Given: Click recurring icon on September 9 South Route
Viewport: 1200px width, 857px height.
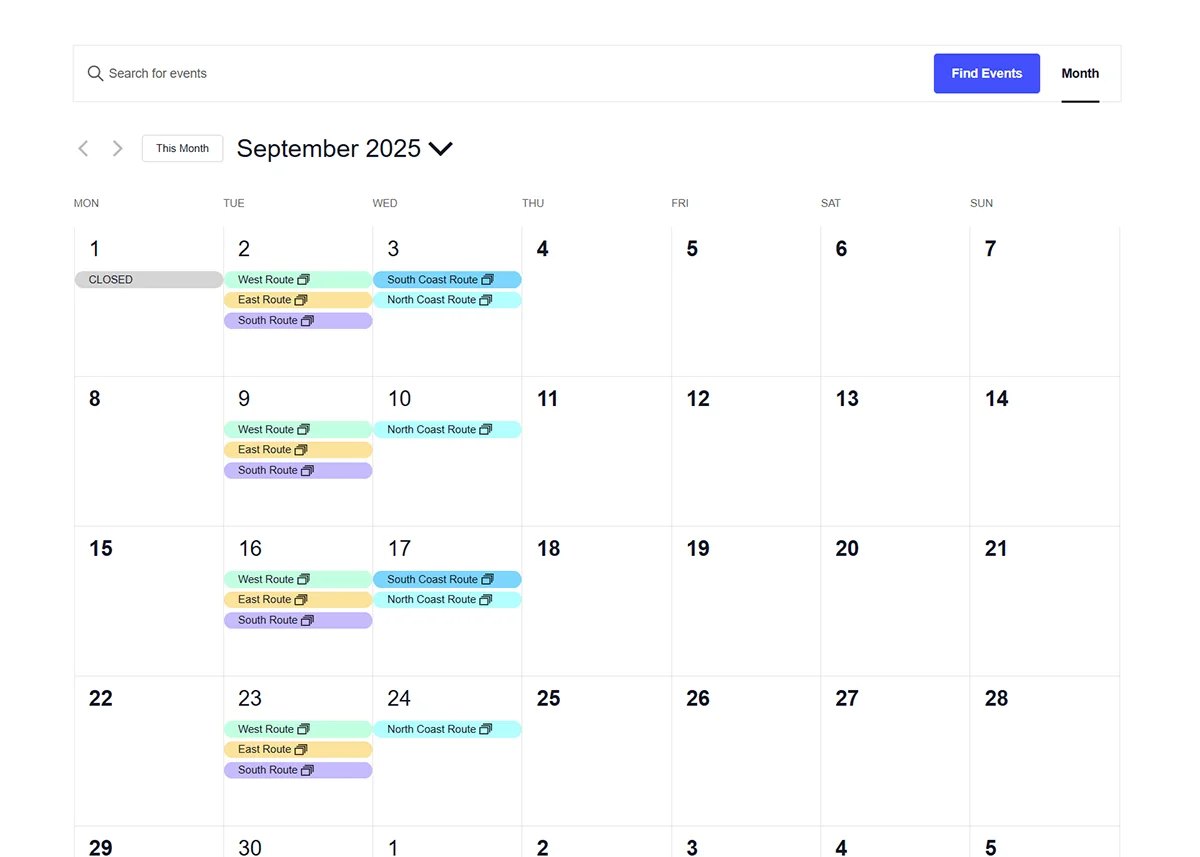Looking at the screenshot, I should 308,471.
